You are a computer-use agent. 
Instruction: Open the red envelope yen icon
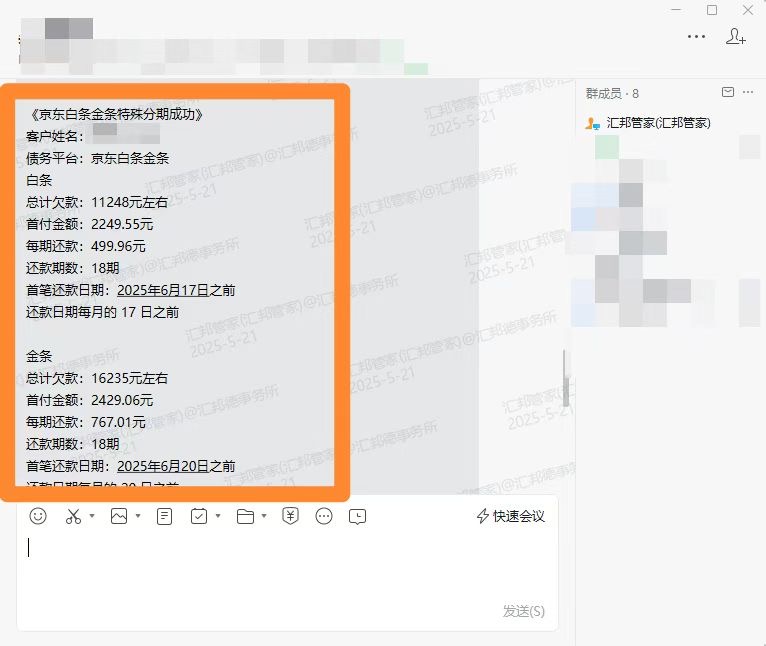(291, 516)
